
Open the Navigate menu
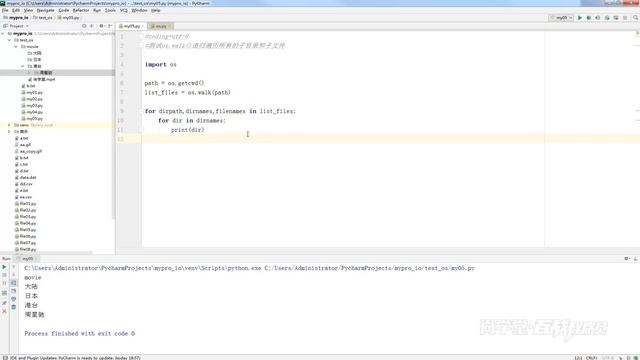point(45,10)
